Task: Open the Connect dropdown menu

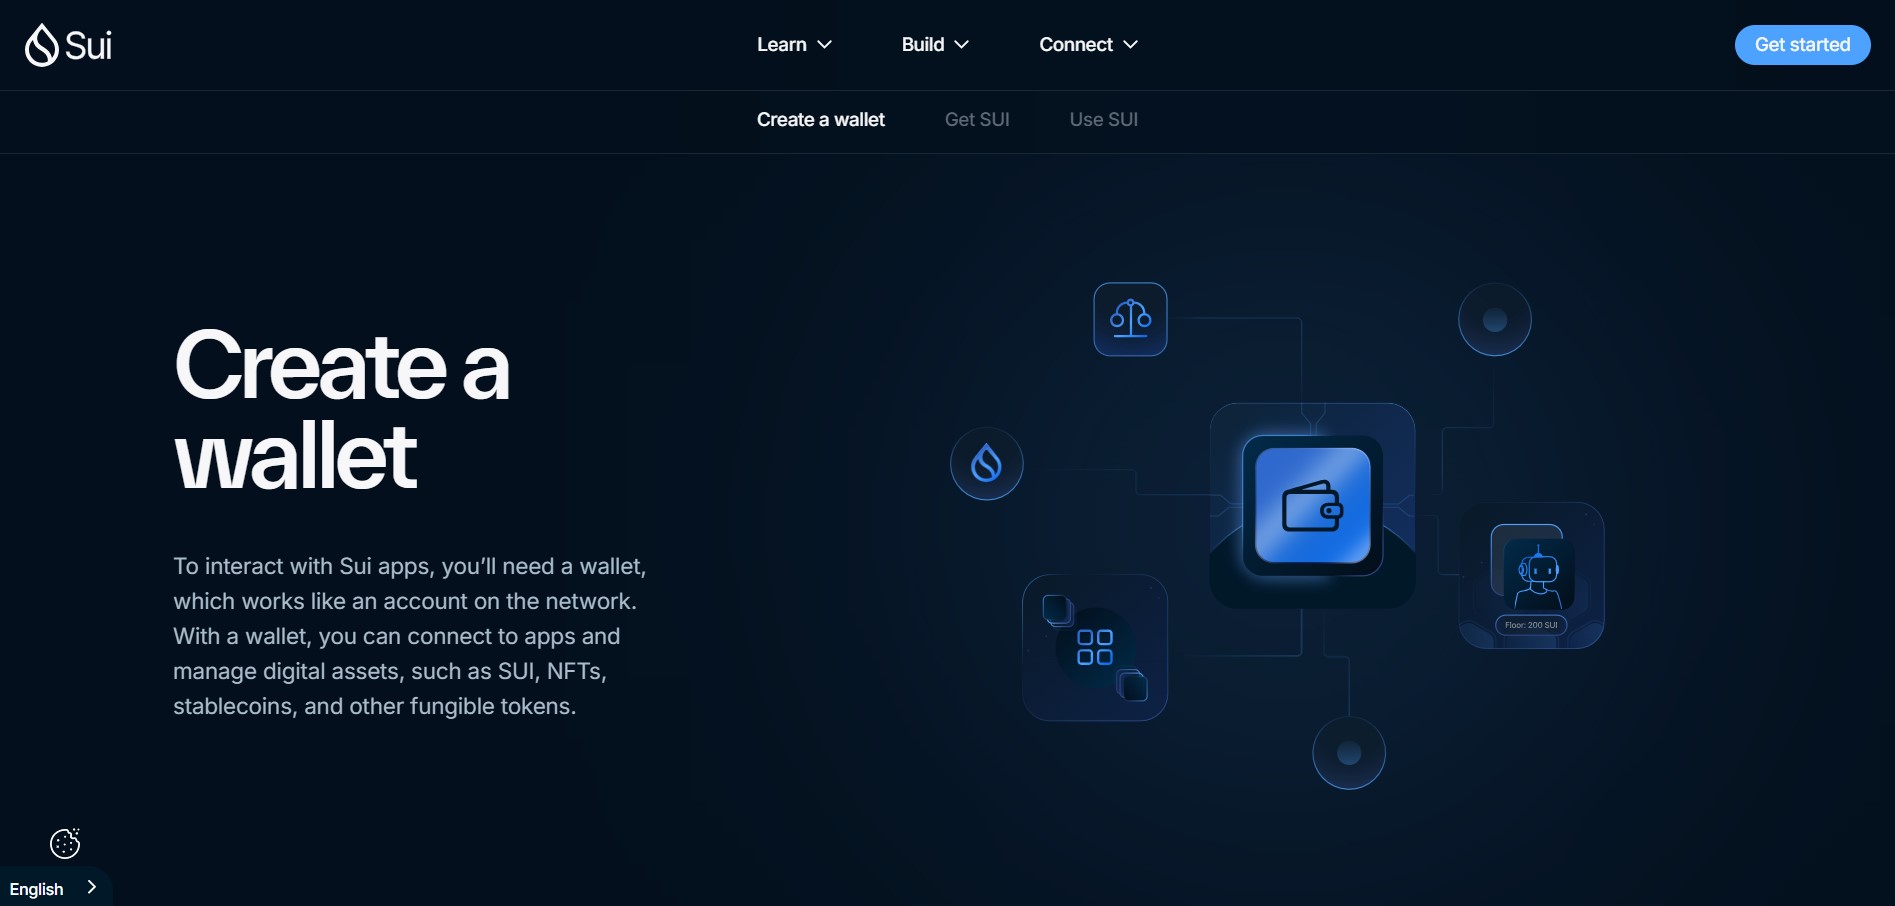Action: pos(1088,45)
